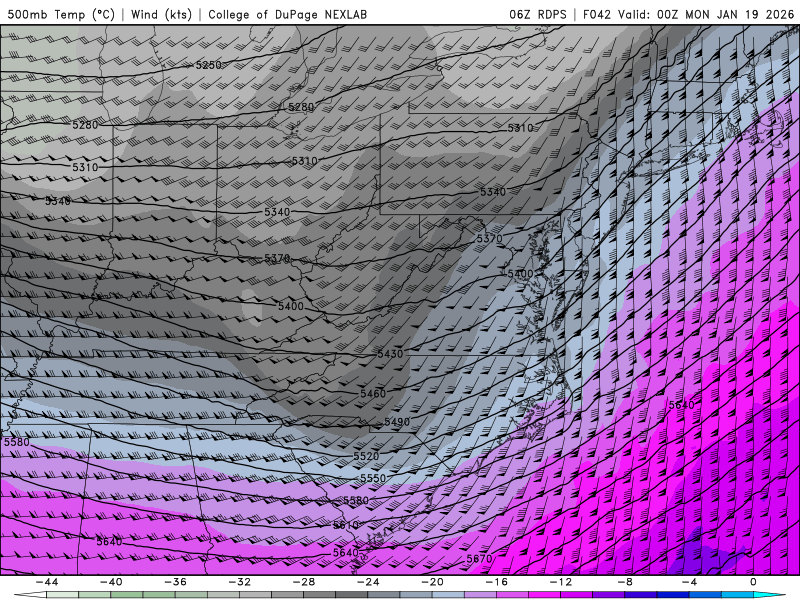
Task: Click the "06Z RDPS" model label
Action: (538, 14)
